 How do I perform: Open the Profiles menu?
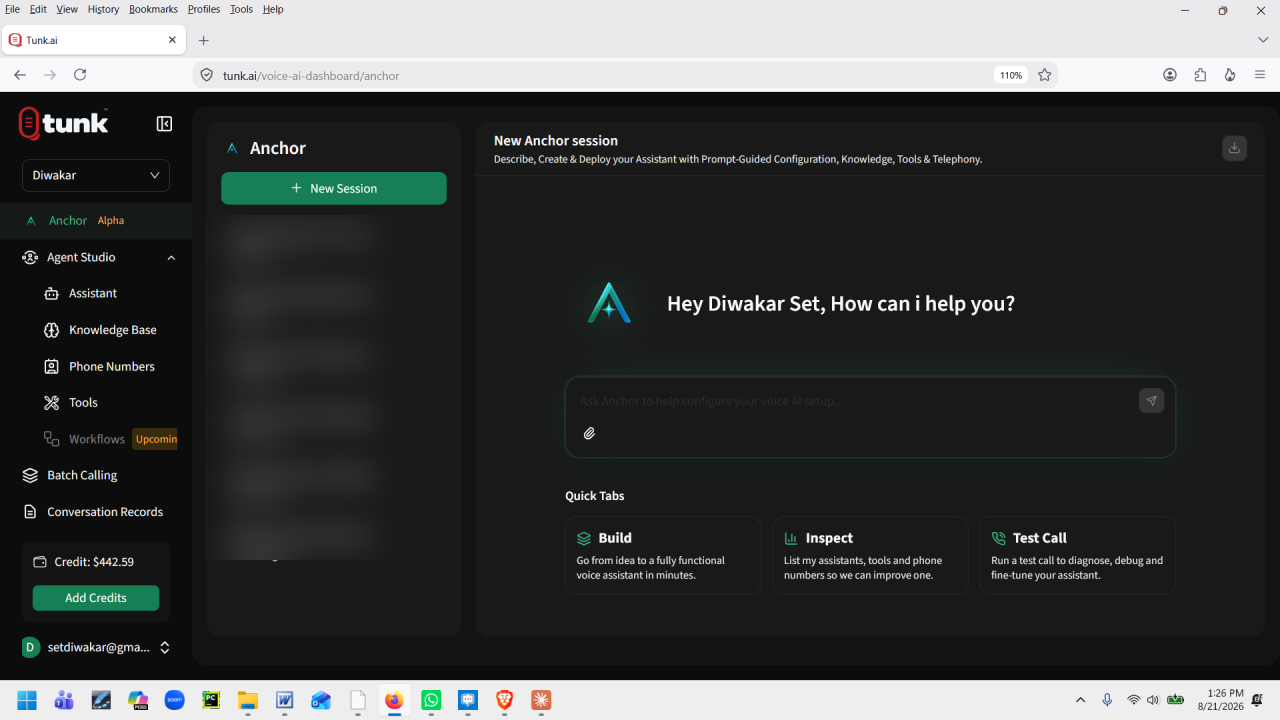204,9
